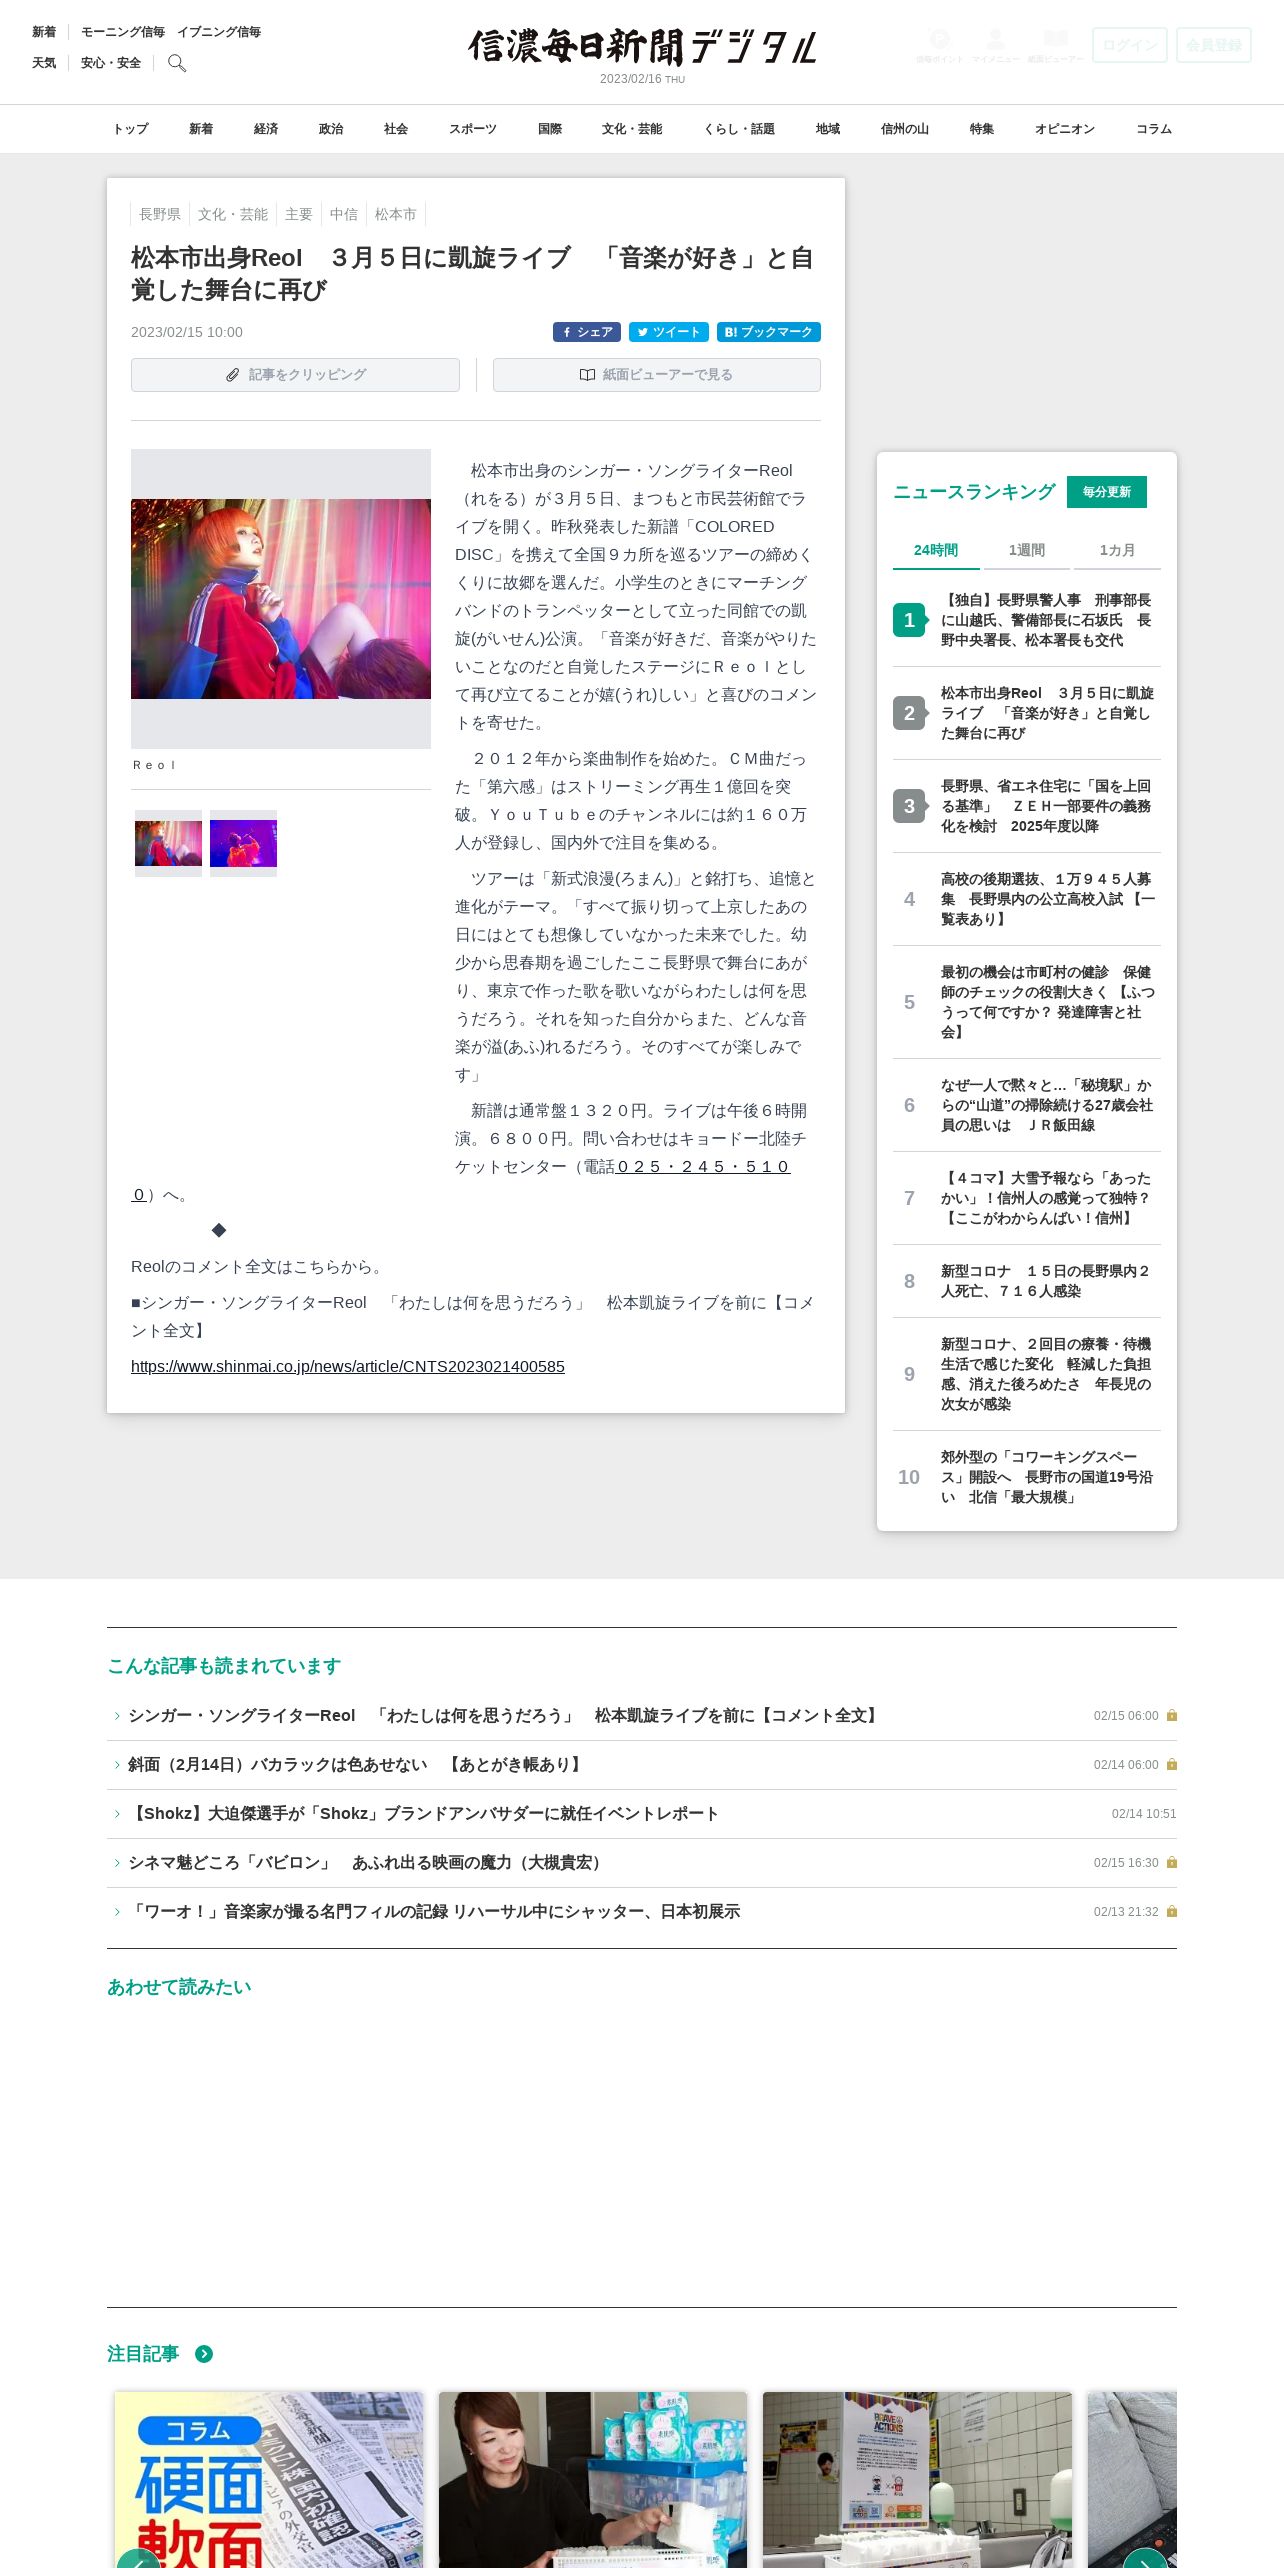
Task: Switch ranking to 24時間 tab
Action: tap(936, 550)
